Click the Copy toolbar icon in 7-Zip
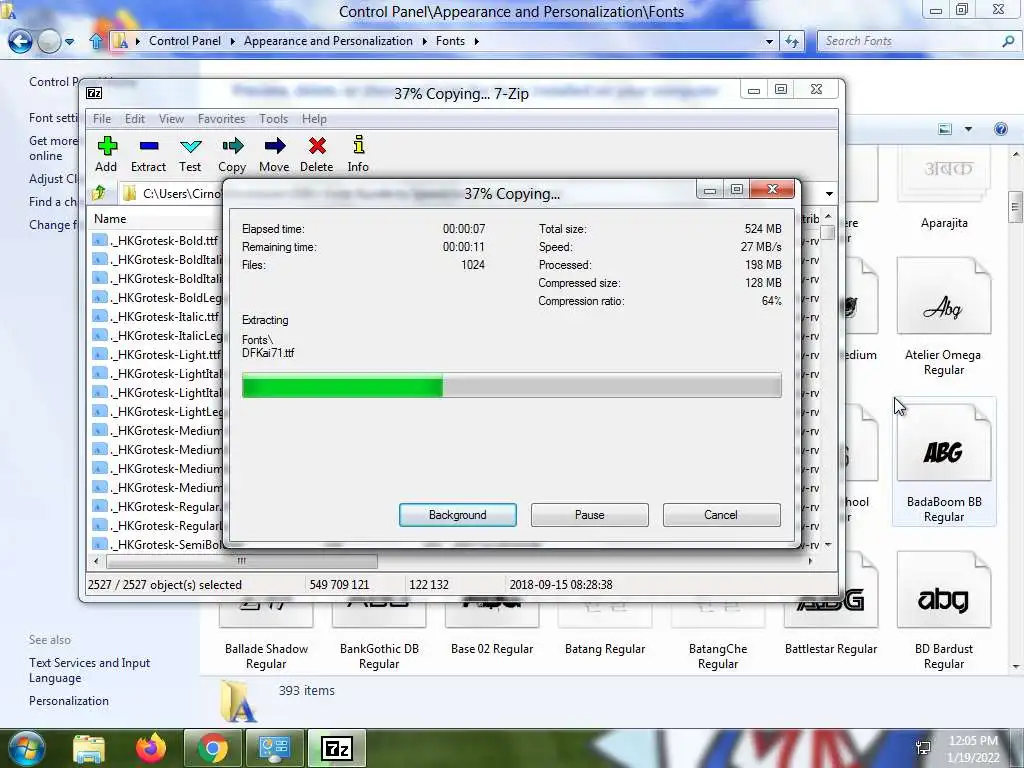 tap(232, 154)
